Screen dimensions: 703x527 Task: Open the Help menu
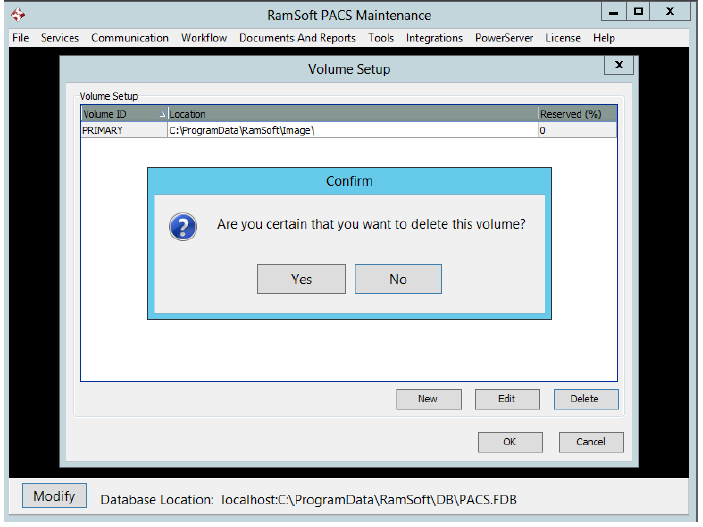click(x=604, y=38)
